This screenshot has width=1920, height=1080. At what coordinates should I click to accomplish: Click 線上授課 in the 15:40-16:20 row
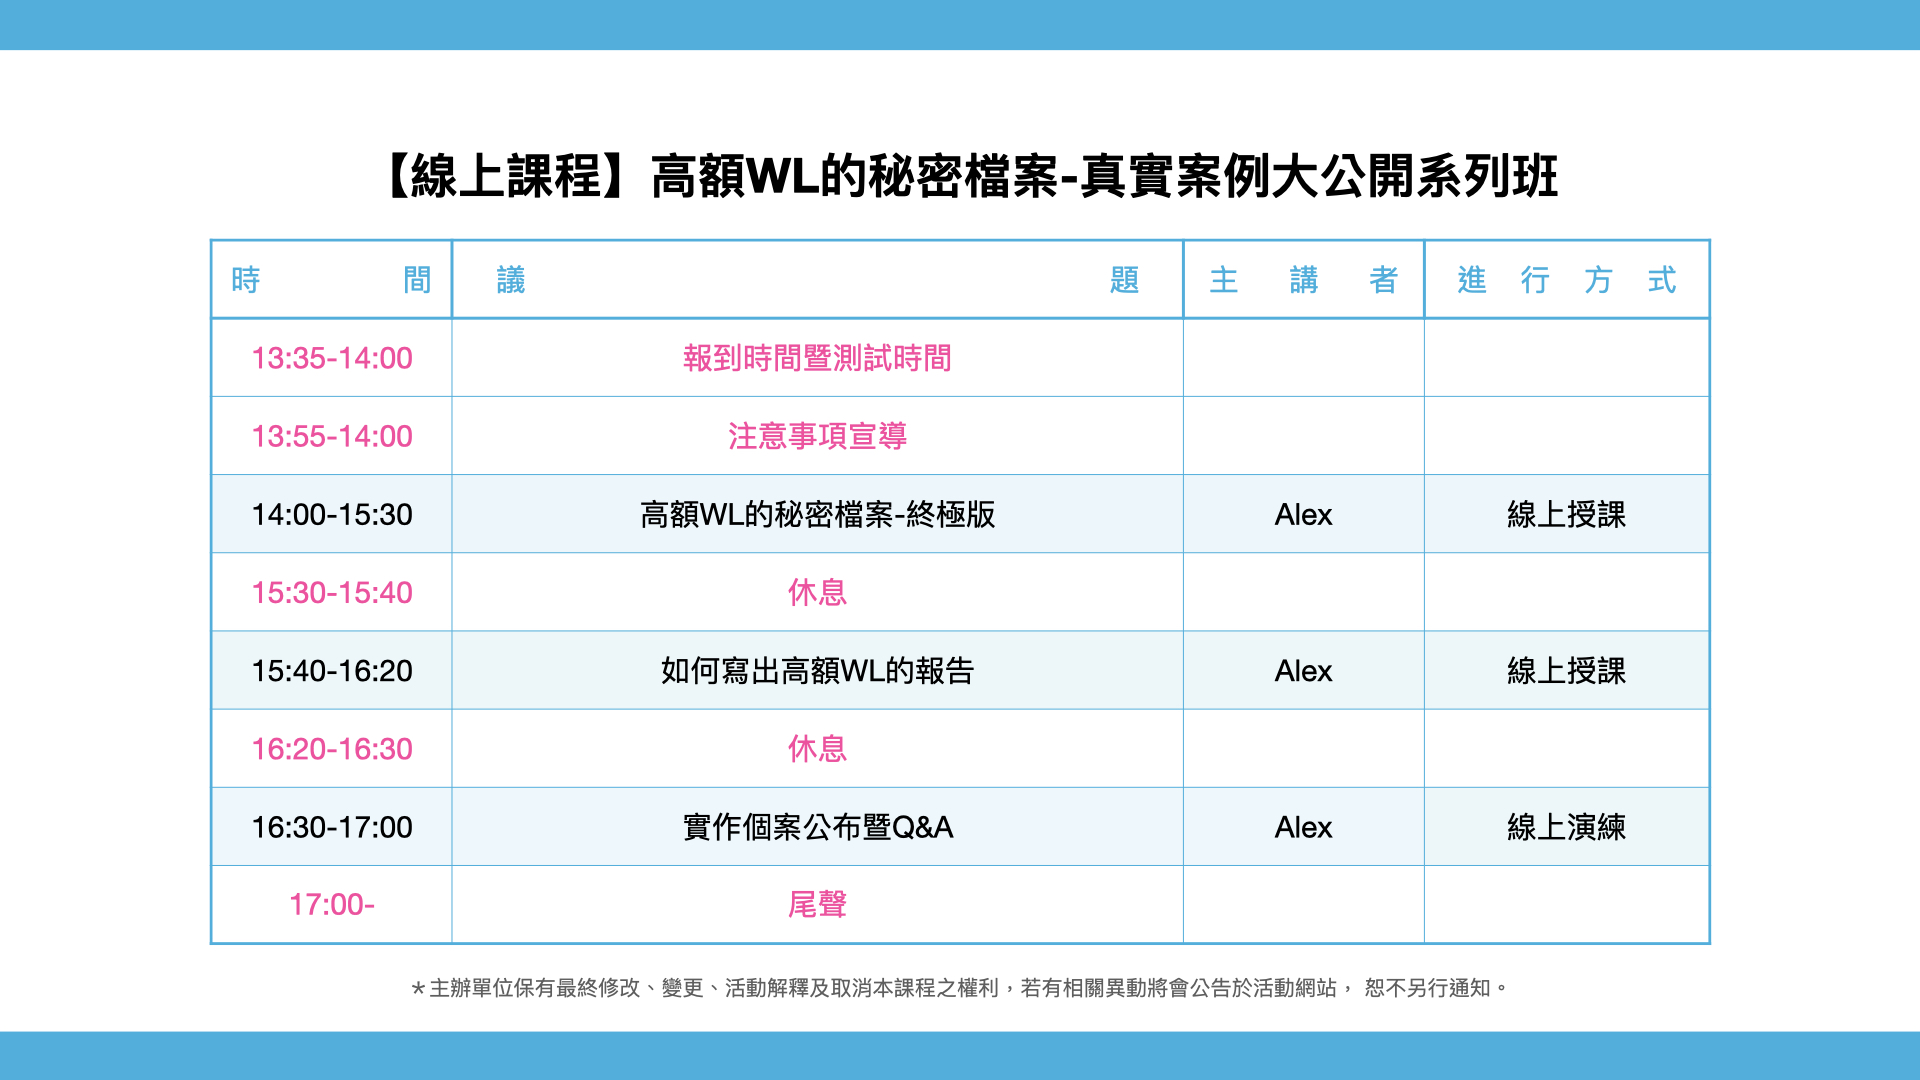pyautogui.click(x=1566, y=670)
